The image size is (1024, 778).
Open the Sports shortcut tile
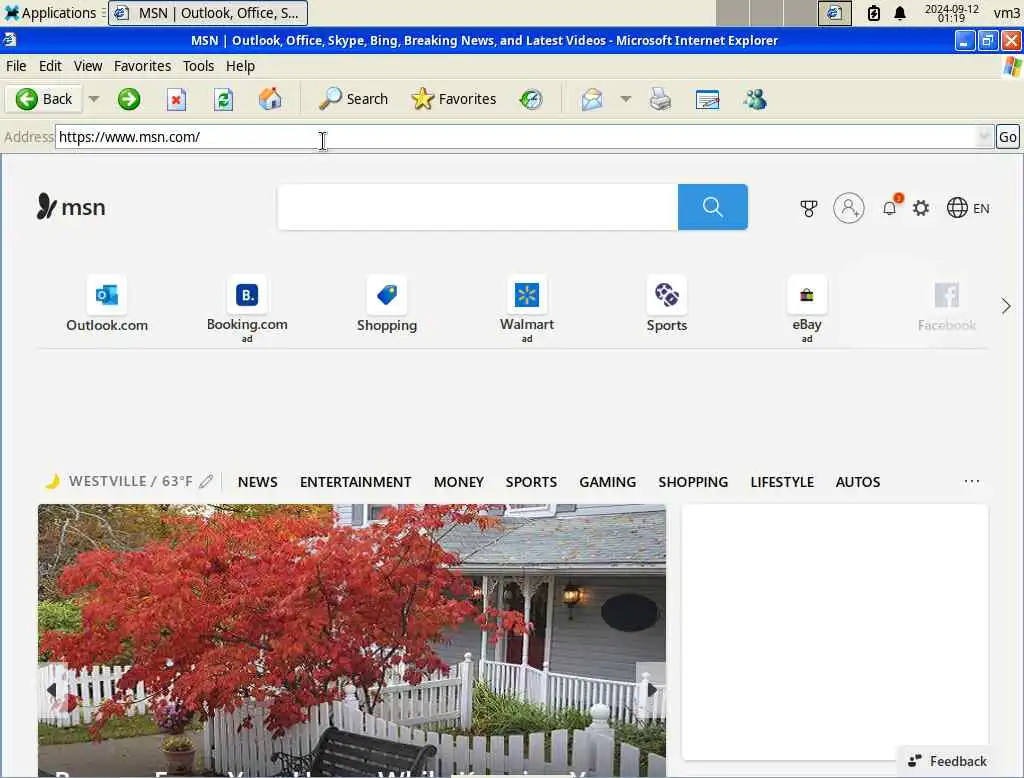[x=667, y=305]
